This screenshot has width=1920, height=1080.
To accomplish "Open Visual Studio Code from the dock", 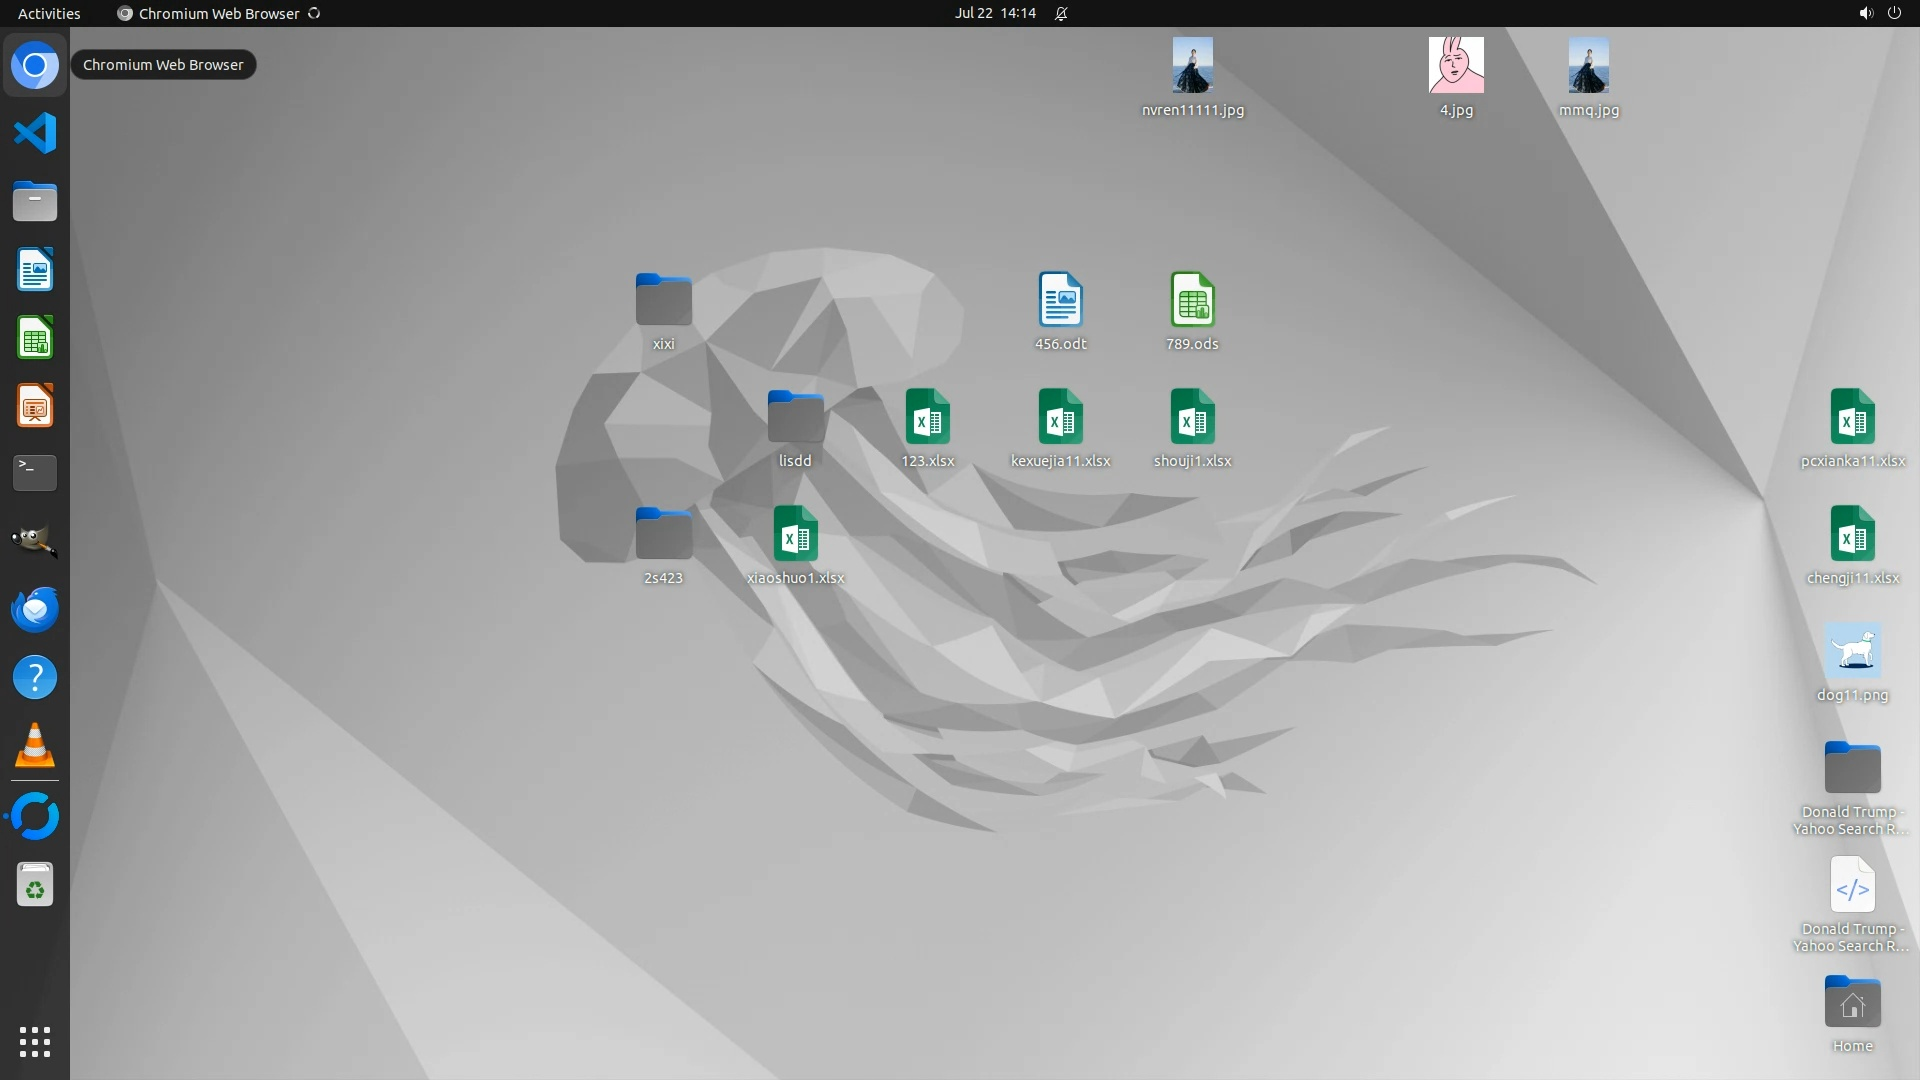I will [35, 133].
